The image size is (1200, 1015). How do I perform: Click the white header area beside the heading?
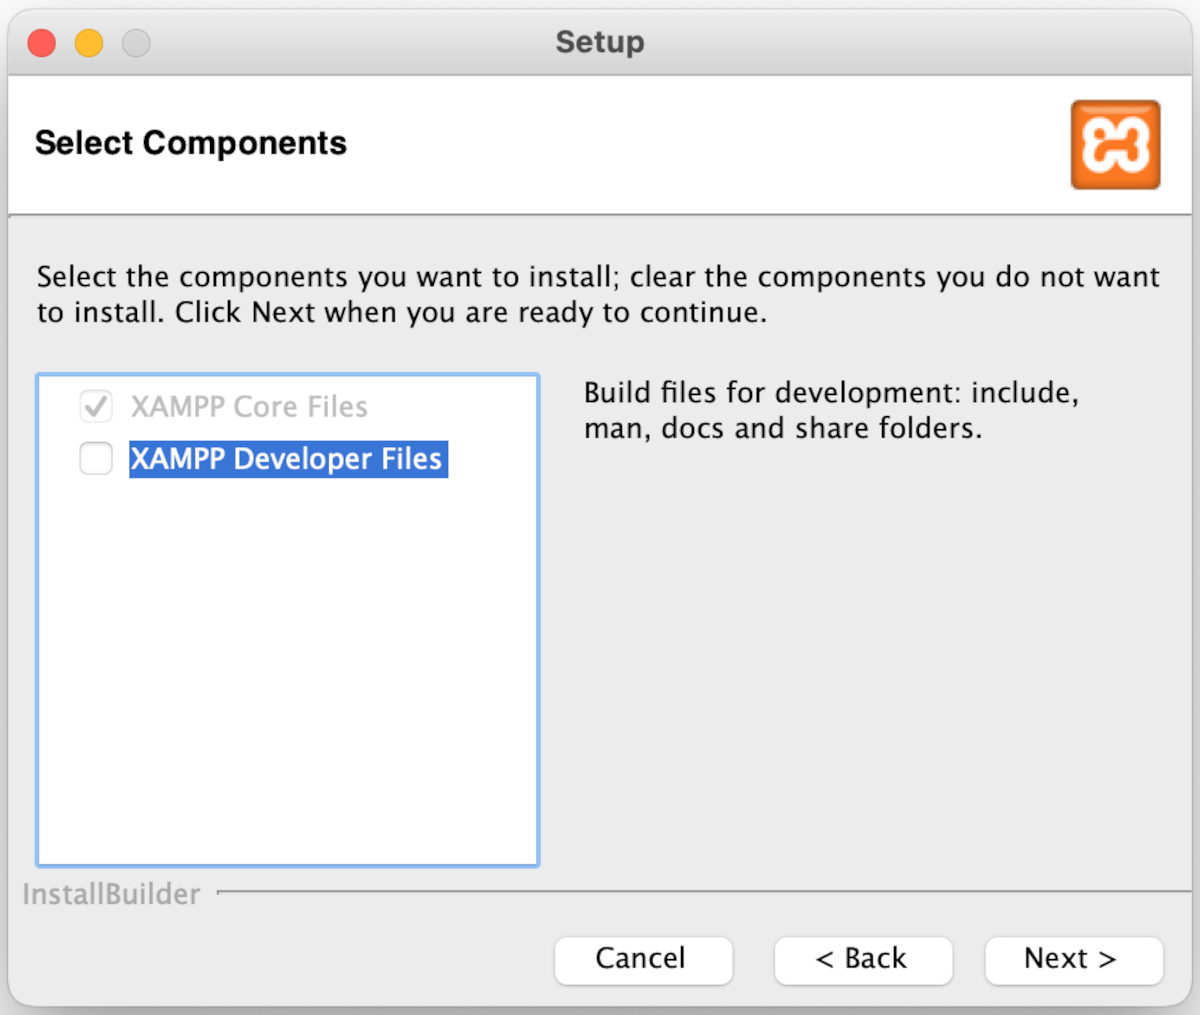[700, 145]
